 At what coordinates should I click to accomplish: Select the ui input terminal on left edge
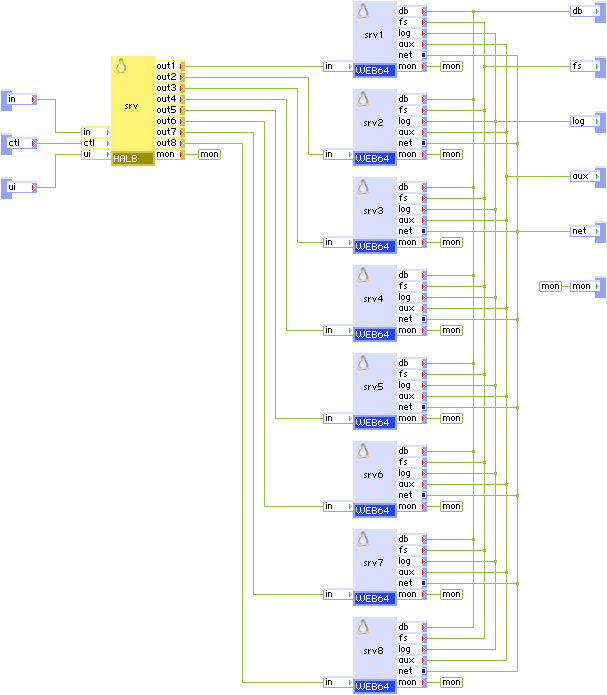point(21,187)
